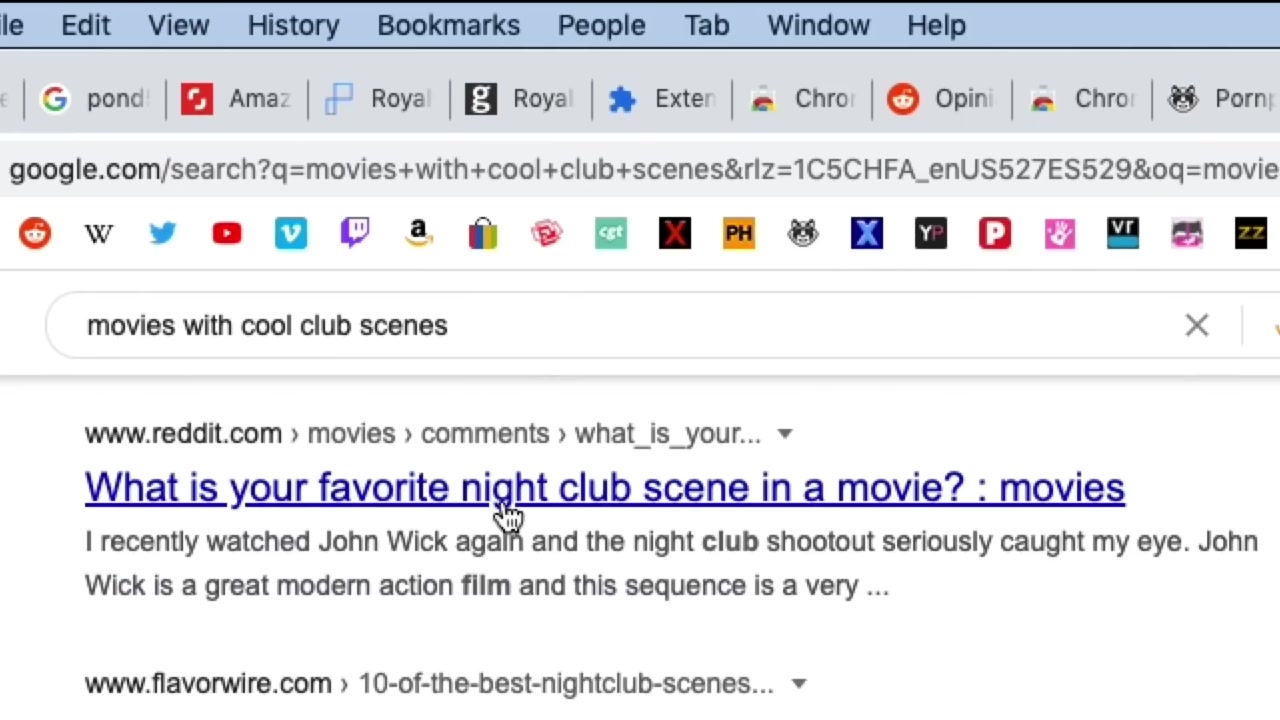Open the Wikipedia W bookmark
The width and height of the screenshot is (1280, 720).
coord(98,234)
